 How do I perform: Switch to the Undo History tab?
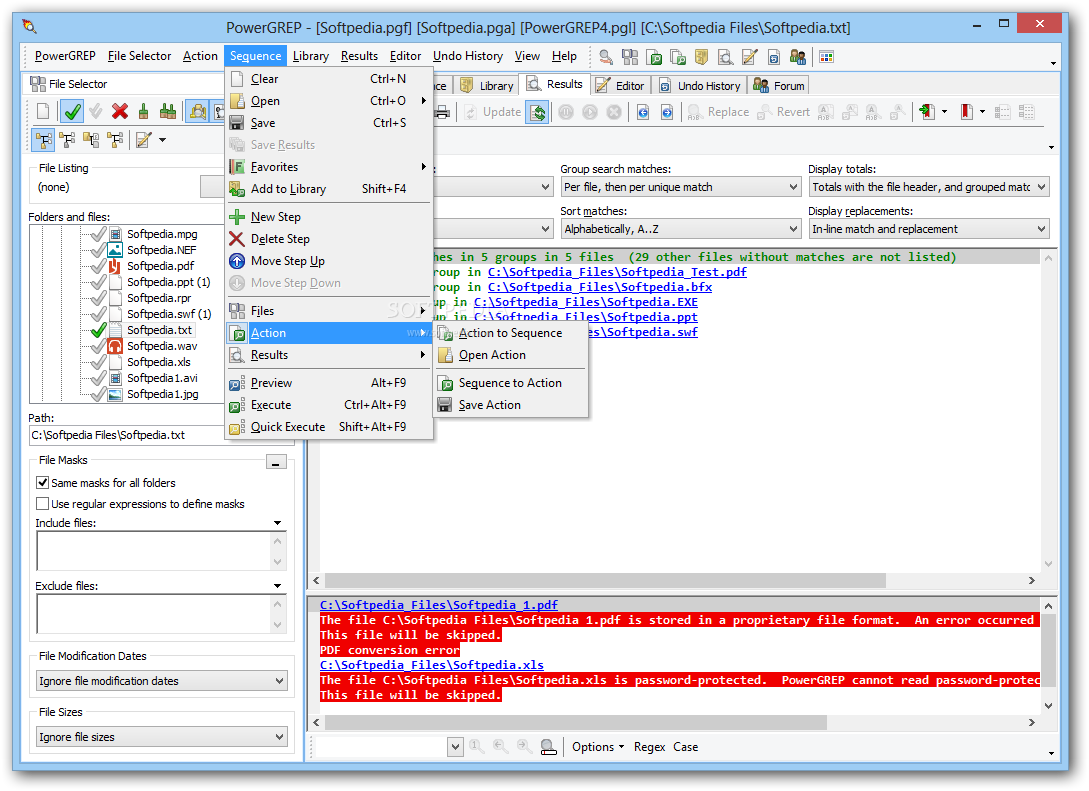(x=700, y=85)
